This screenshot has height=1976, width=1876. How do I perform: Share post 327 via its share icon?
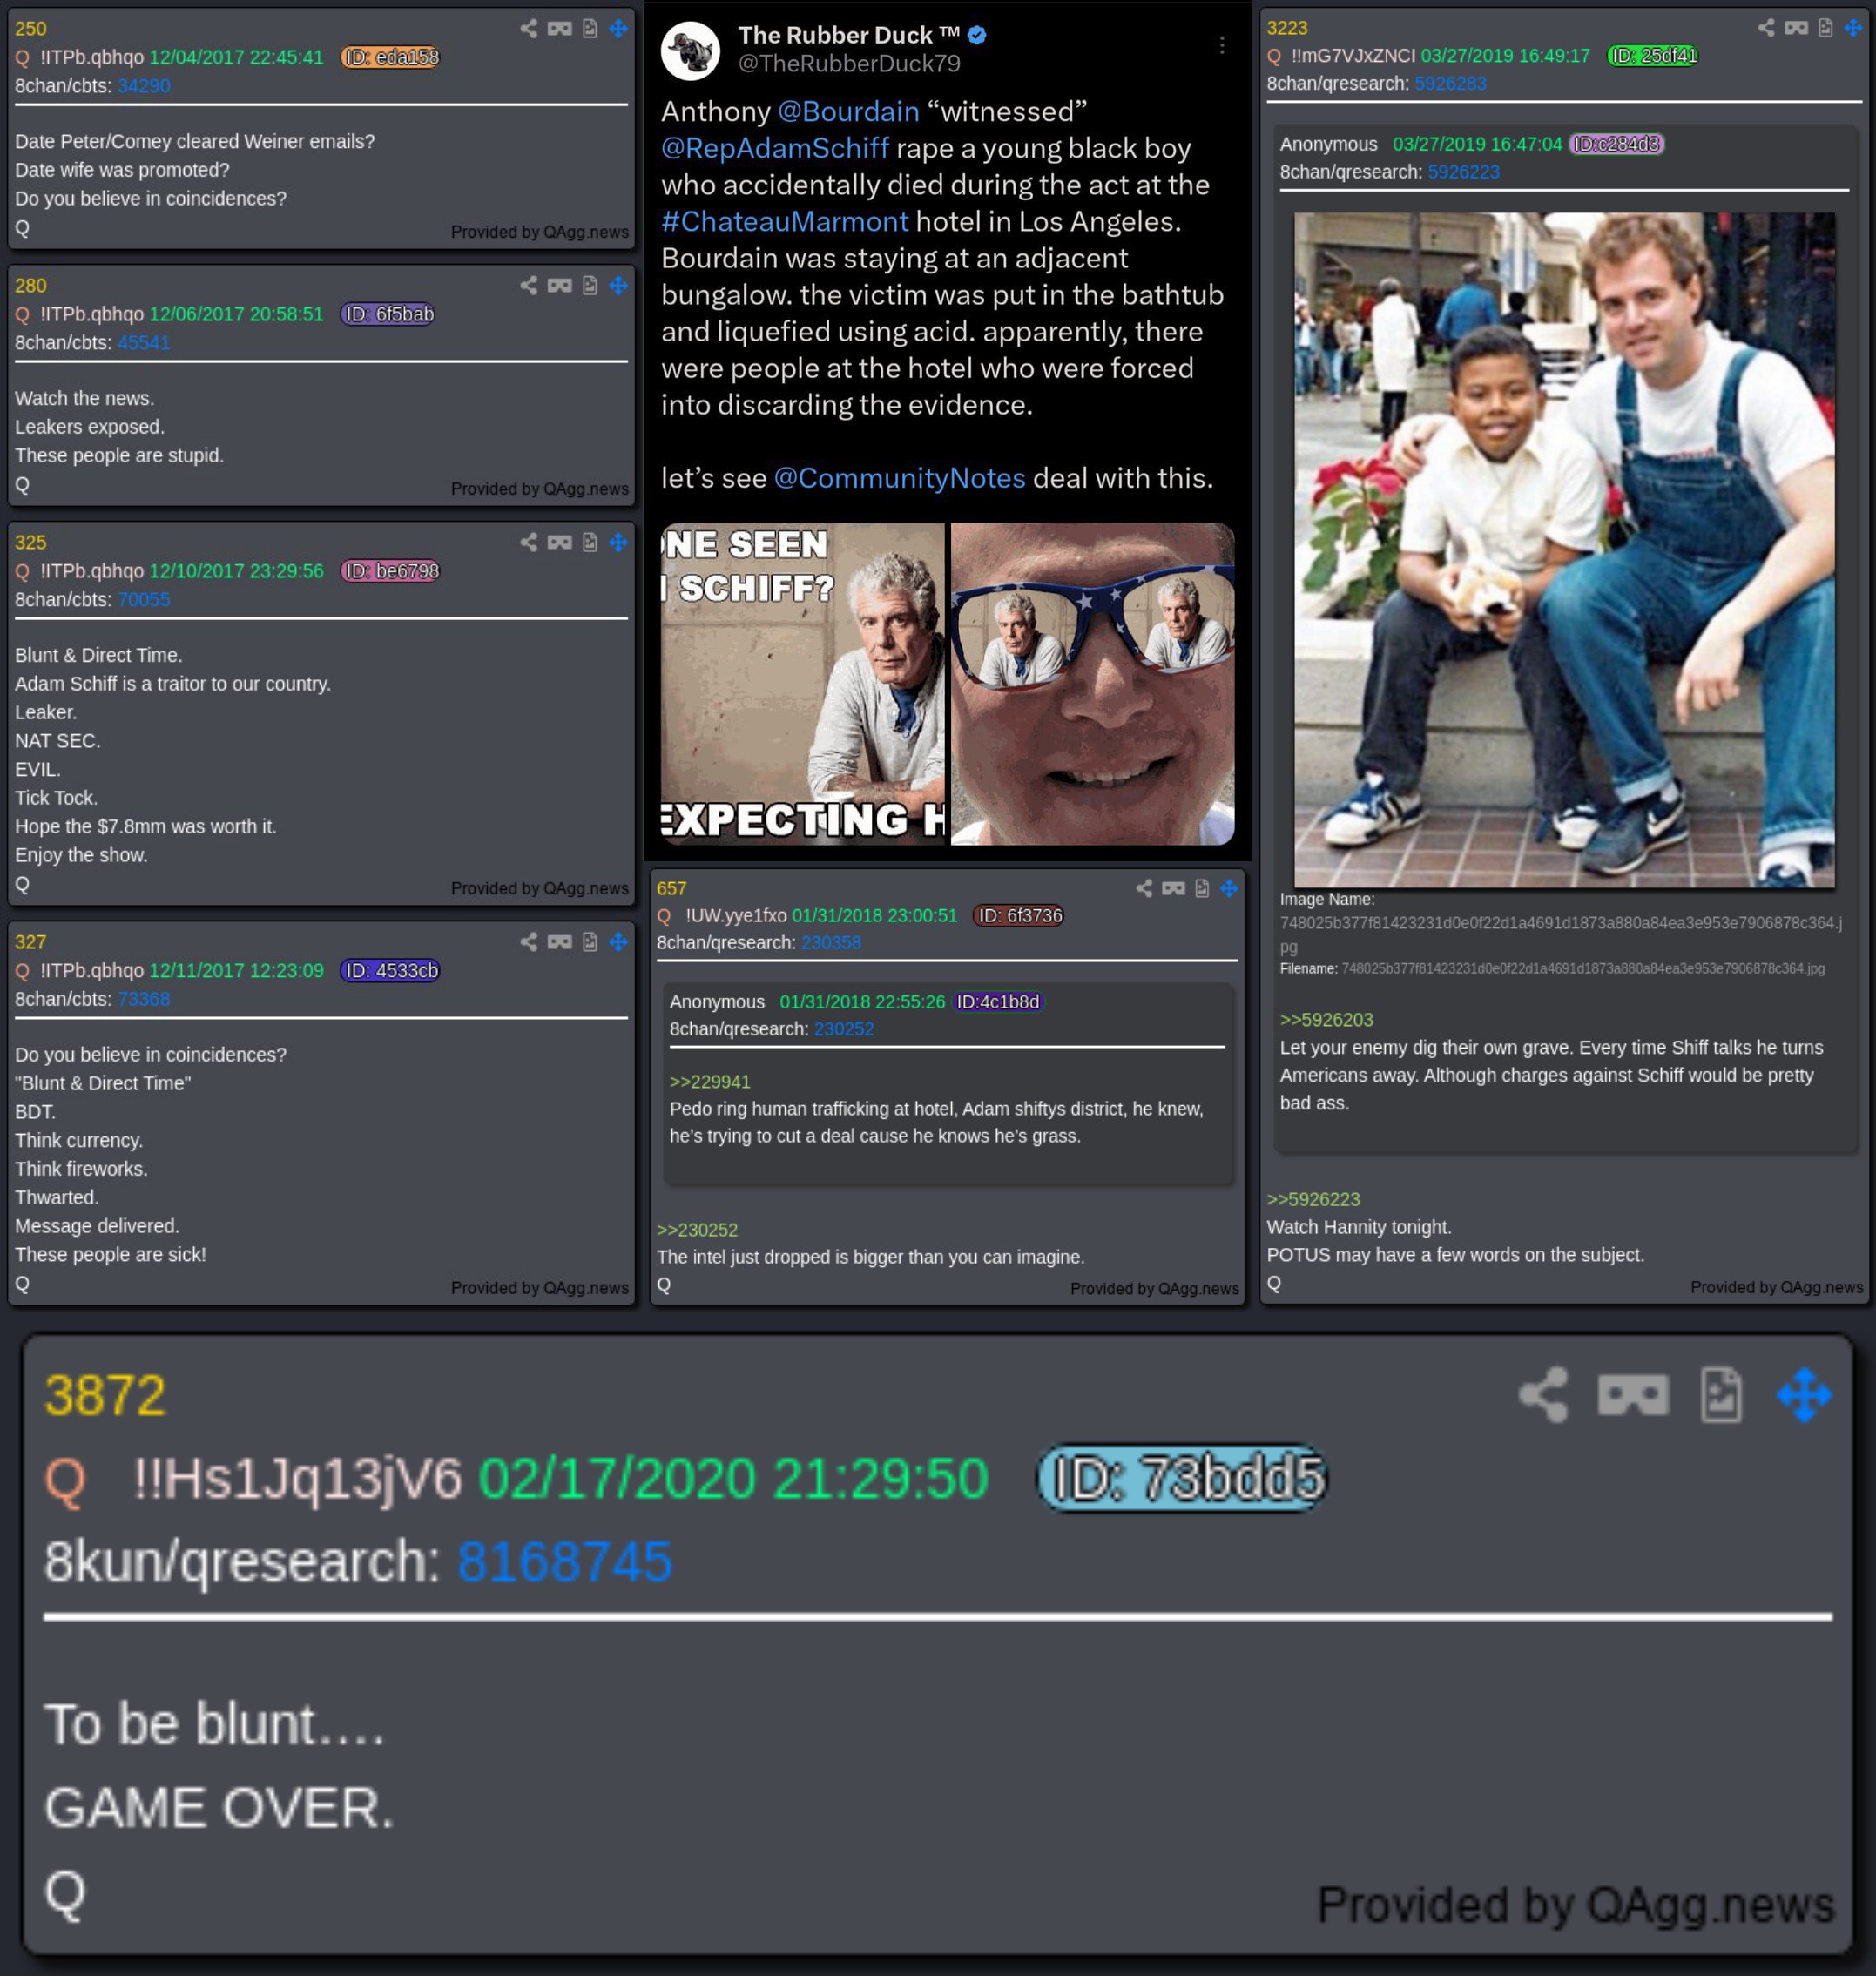pos(529,942)
